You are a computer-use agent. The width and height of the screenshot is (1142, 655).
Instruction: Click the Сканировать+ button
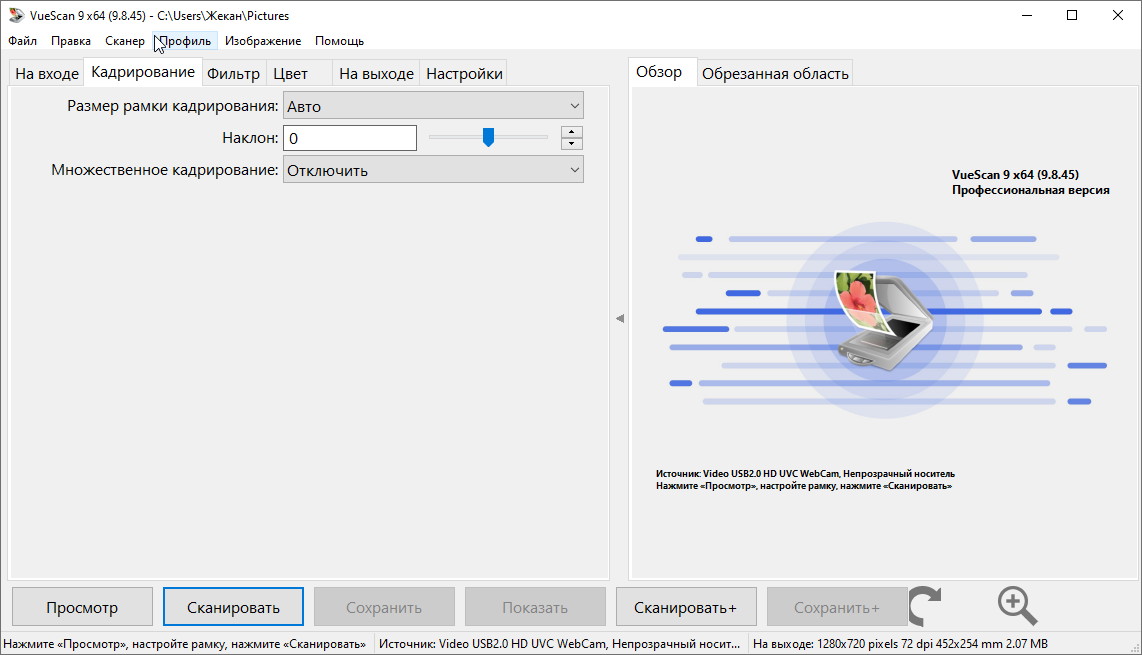click(685, 607)
